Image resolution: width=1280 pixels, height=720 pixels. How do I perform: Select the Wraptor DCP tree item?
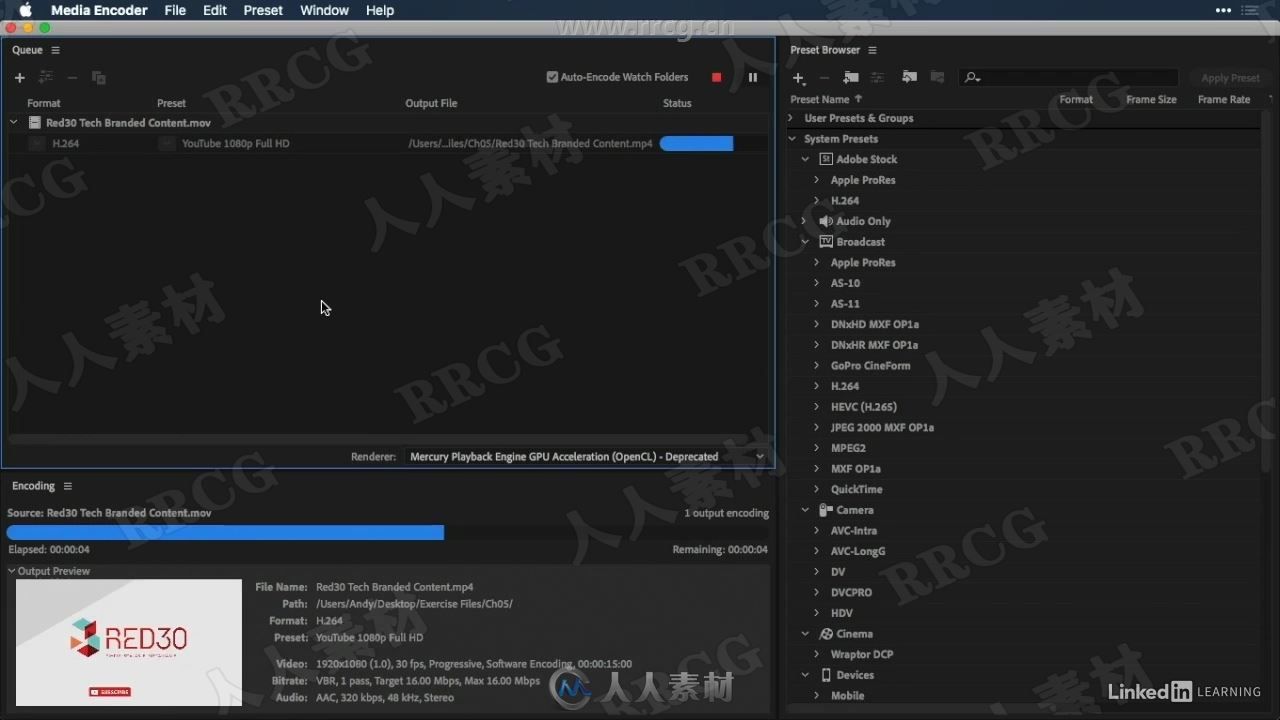[862, 655]
